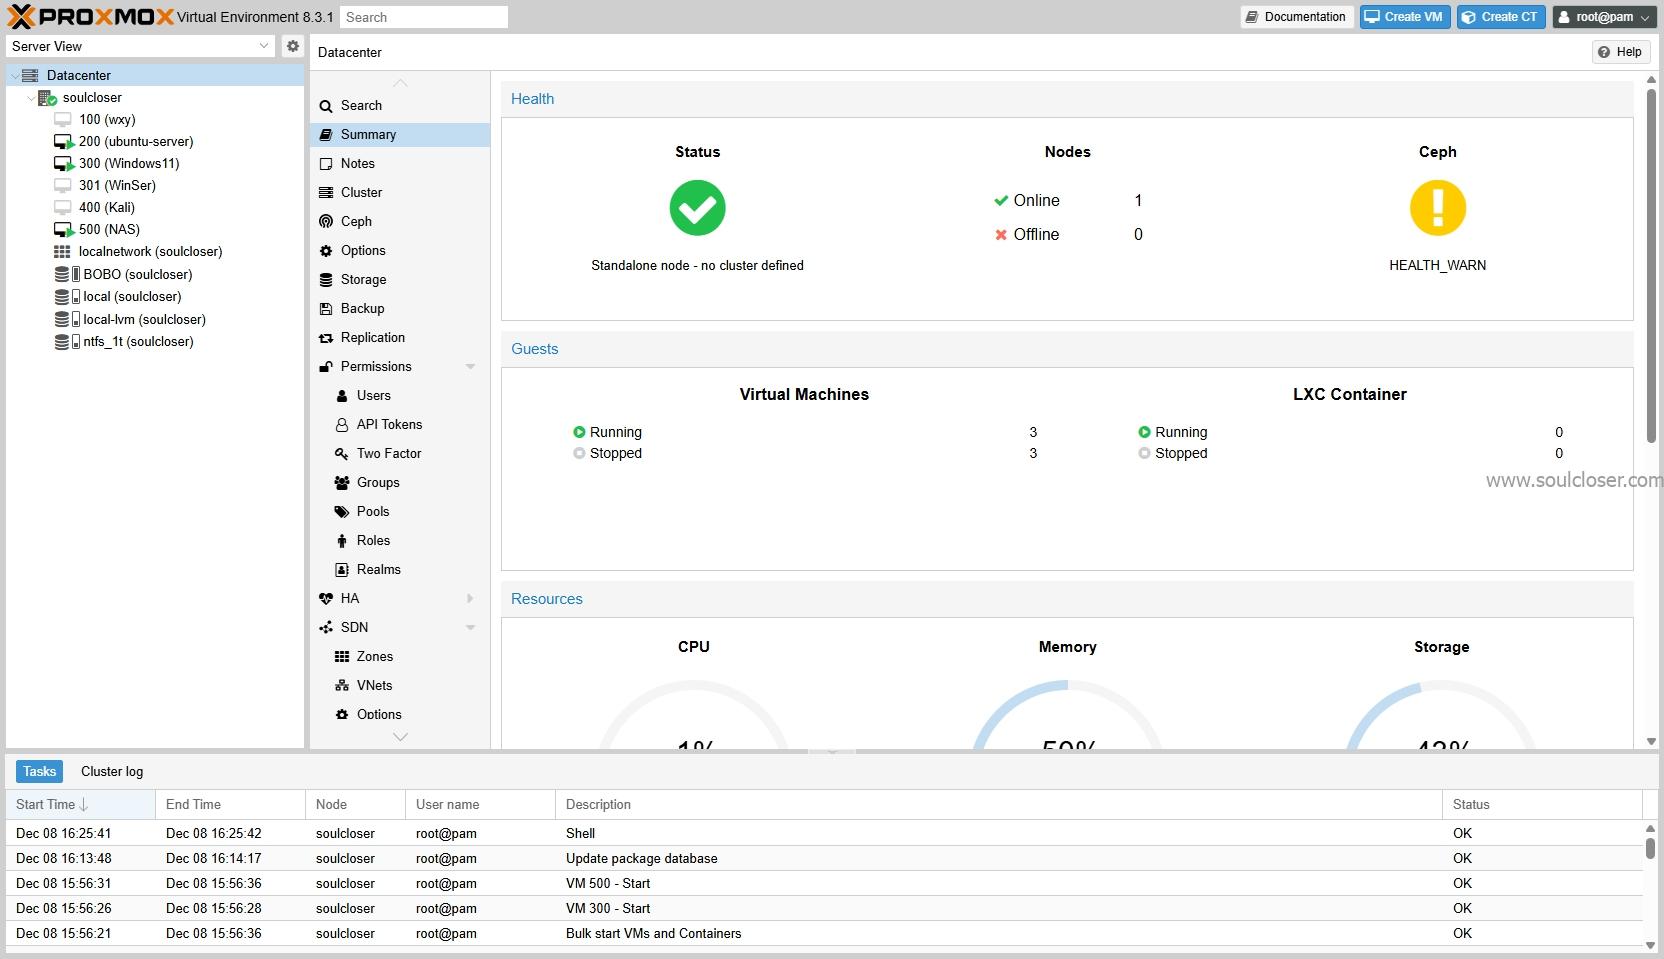Select the 'VM 500 - Start' task

click(x=824, y=883)
